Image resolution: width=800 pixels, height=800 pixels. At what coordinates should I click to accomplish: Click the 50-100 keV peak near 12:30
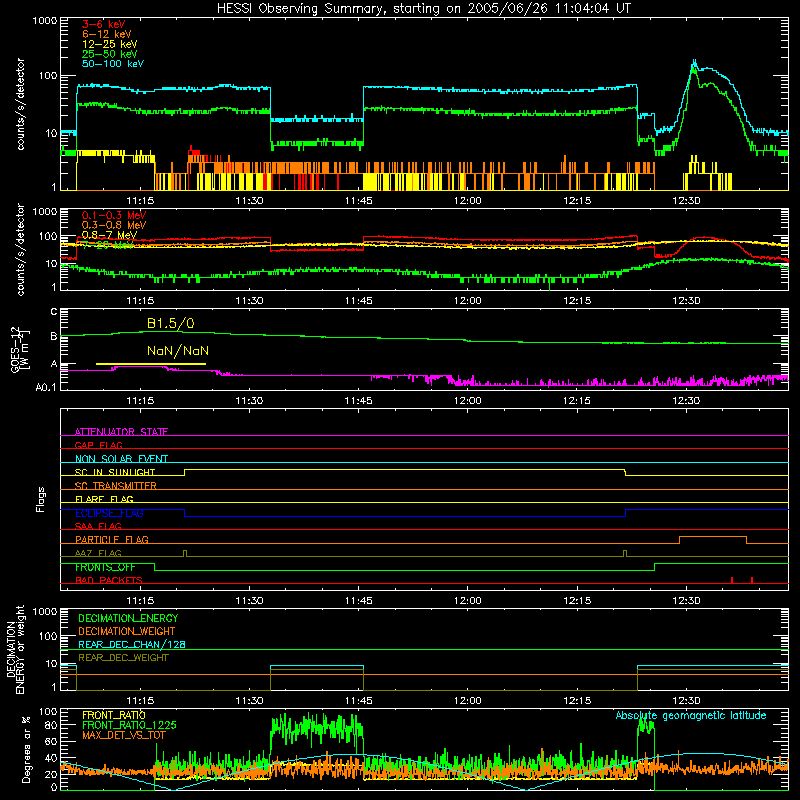tap(694, 62)
